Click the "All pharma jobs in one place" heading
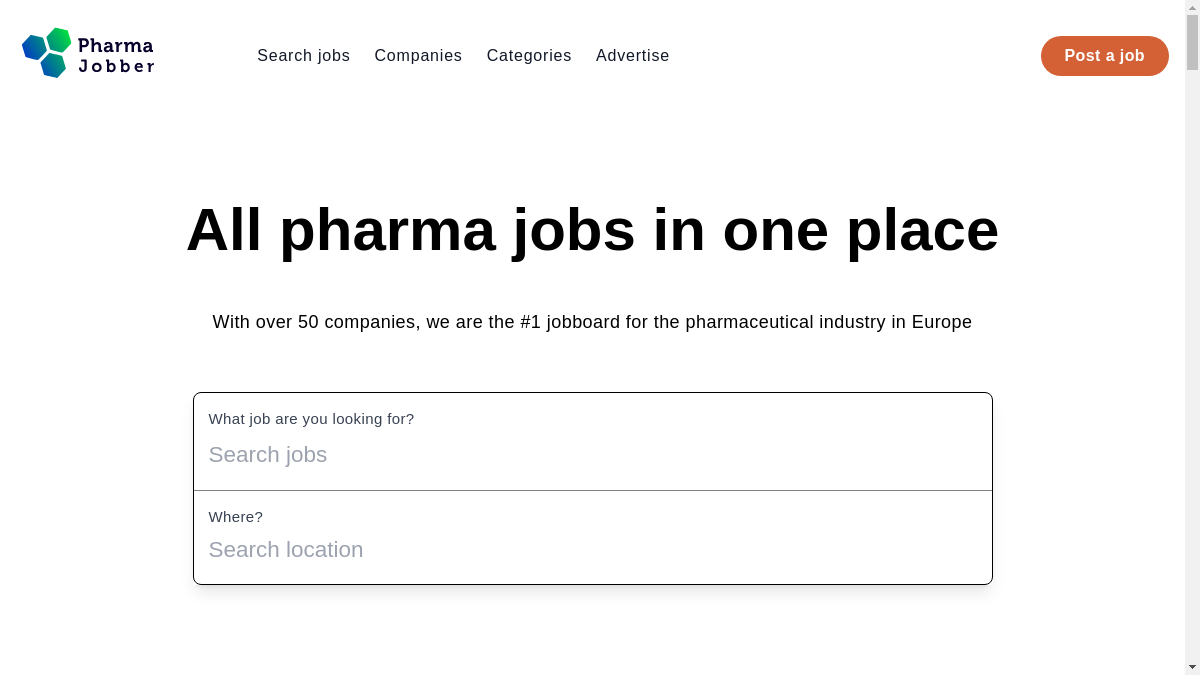The width and height of the screenshot is (1200, 675). [x=592, y=230]
